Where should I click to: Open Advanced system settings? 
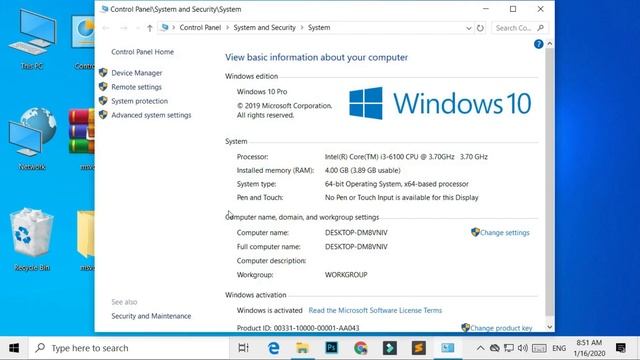151,115
